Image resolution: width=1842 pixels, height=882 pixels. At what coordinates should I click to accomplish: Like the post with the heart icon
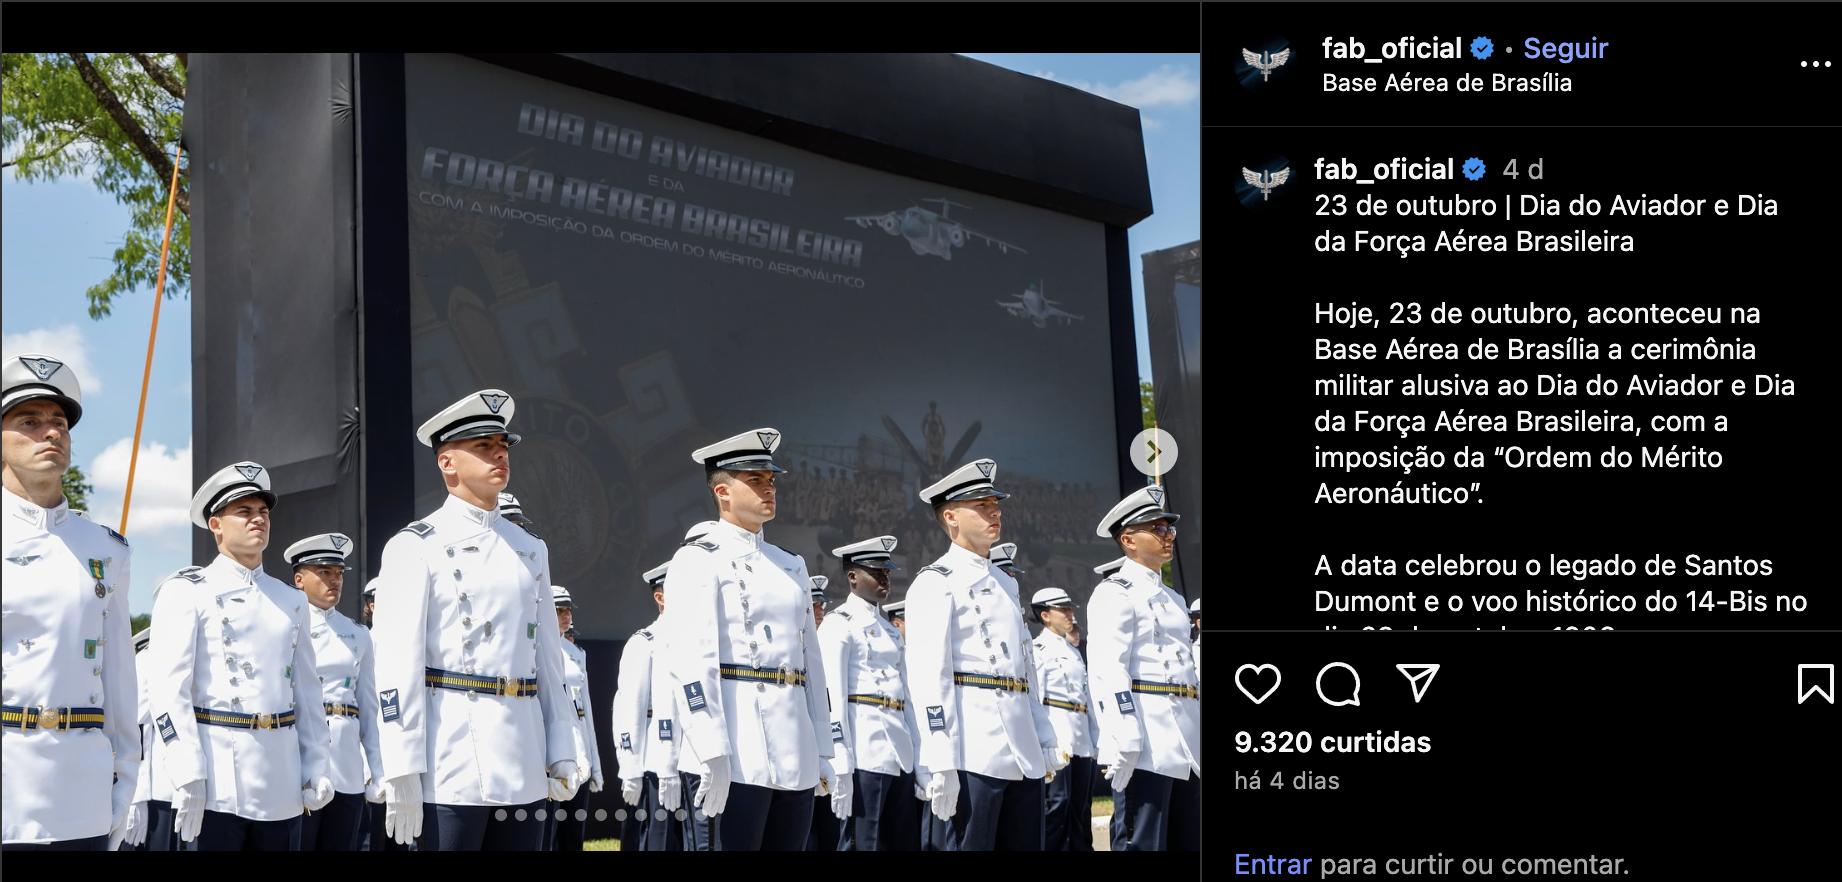[x=1257, y=684]
